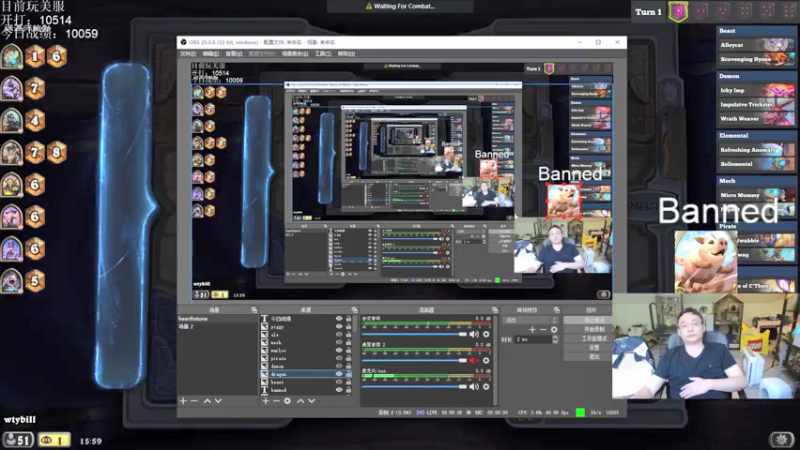Add a new scene with plus icon
Viewport: 800px width, 450px height.
(x=183, y=401)
